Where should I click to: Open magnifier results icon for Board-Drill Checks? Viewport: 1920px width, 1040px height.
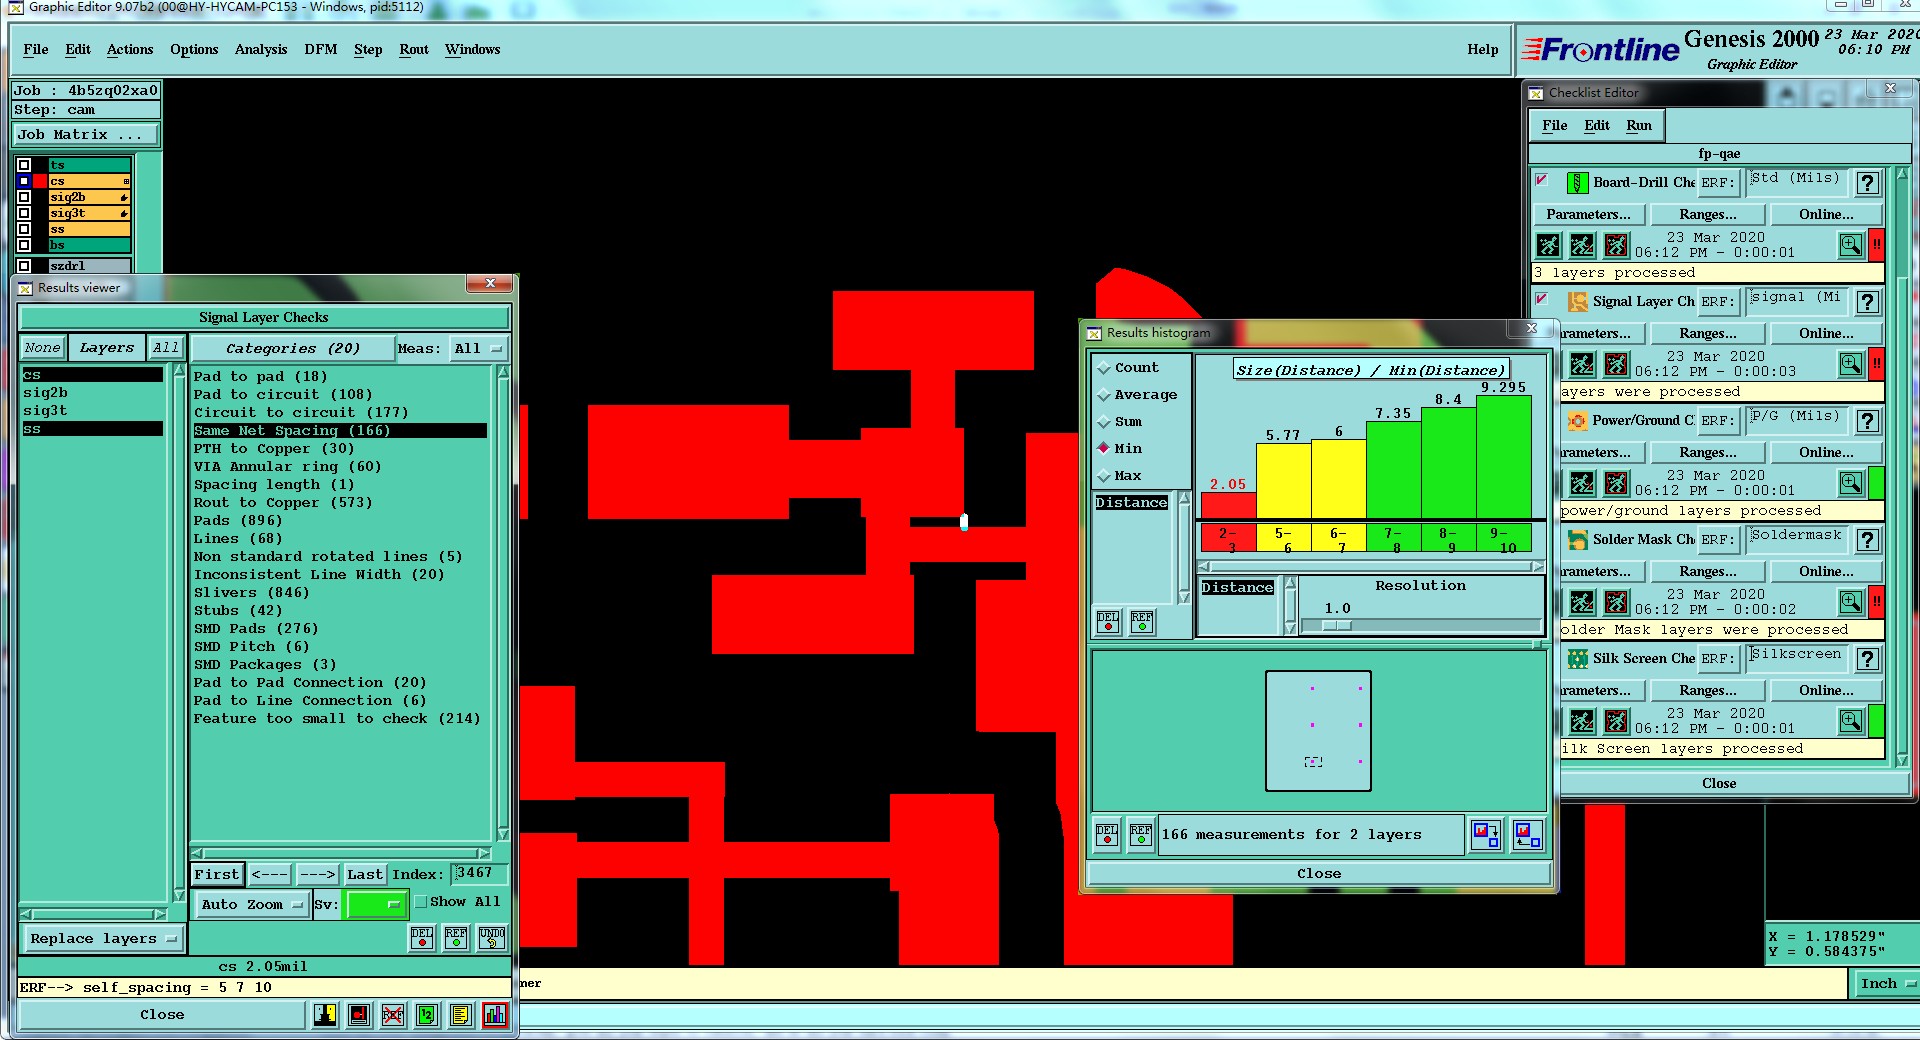(x=1851, y=245)
